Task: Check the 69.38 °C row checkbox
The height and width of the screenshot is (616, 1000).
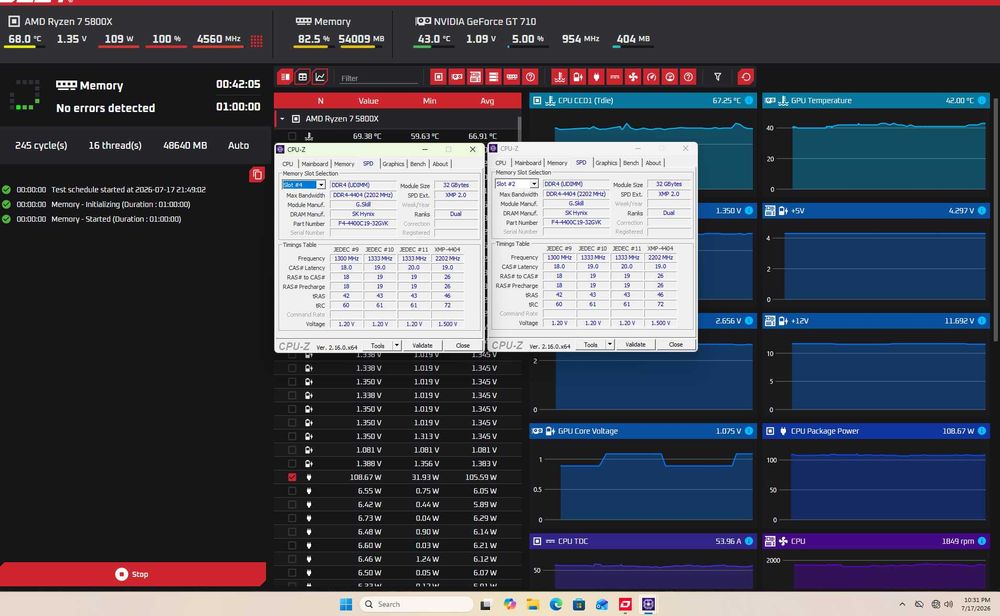Action: 292,136
